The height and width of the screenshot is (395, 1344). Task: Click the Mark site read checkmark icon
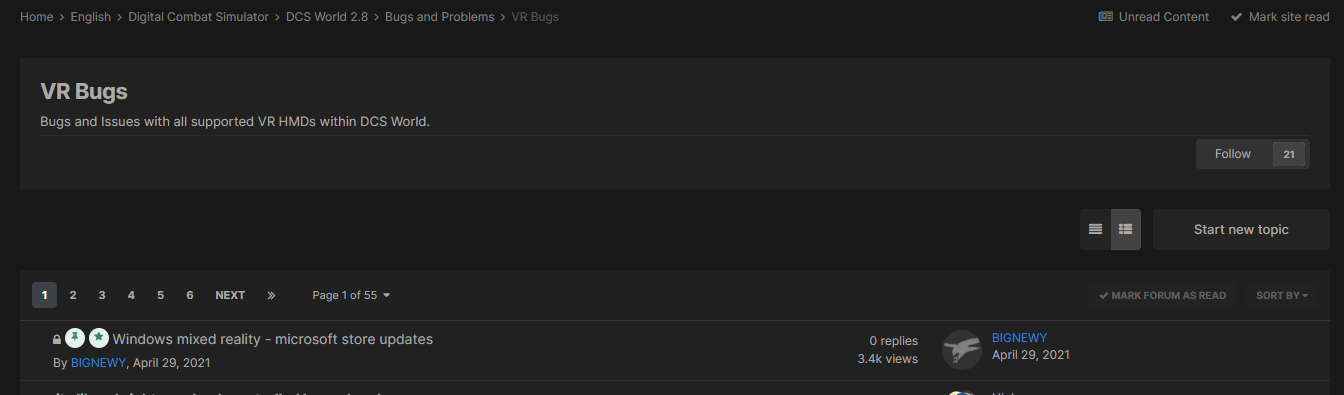(1236, 17)
